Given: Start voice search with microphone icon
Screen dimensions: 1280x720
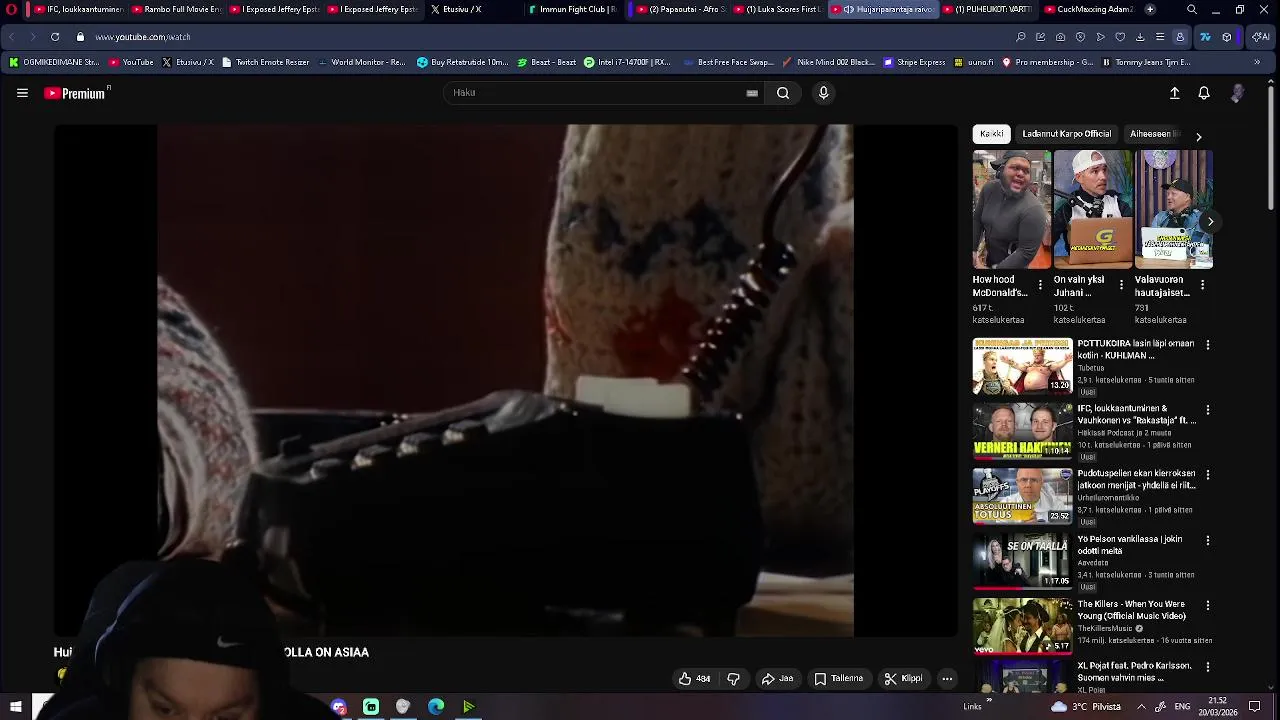Looking at the screenshot, I should pyautogui.click(x=823, y=93).
